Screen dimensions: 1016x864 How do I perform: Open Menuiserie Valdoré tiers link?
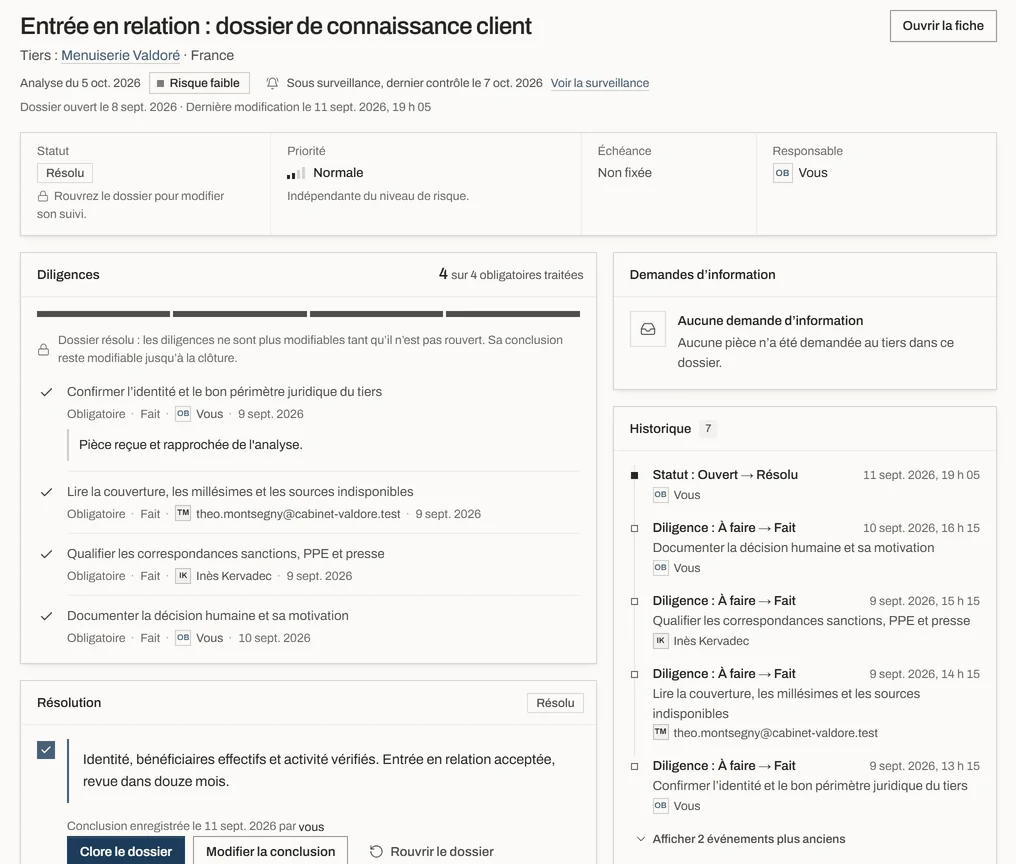point(121,55)
